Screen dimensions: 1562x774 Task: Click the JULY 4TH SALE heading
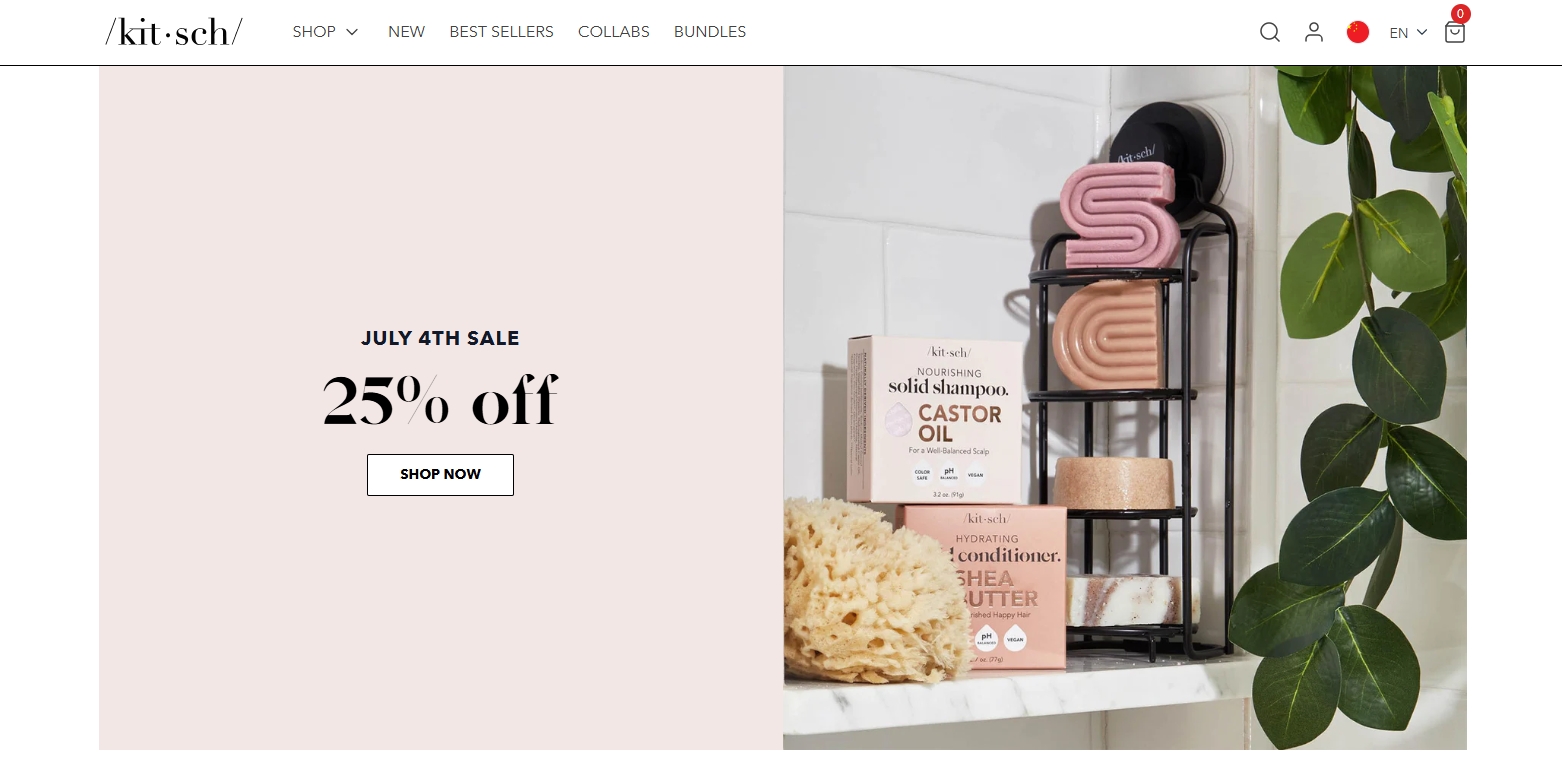[440, 339]
